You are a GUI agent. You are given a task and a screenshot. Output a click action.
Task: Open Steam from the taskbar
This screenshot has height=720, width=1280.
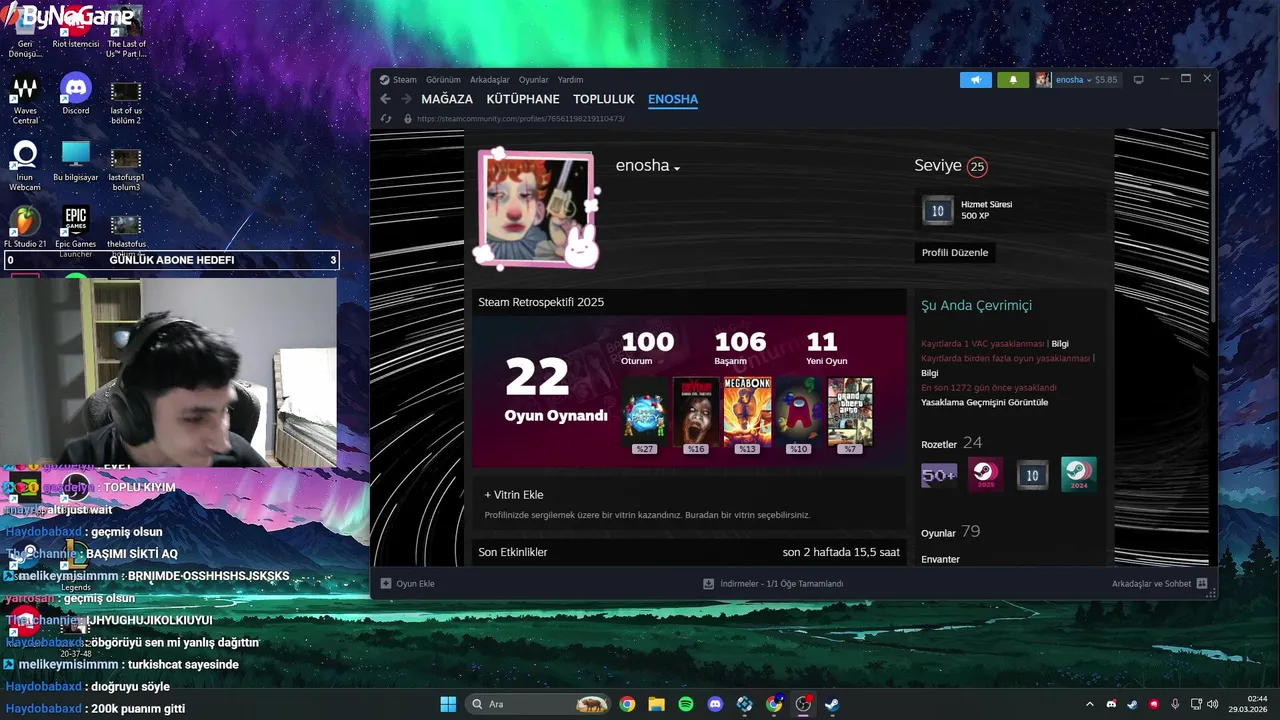[x=832, y=704]
